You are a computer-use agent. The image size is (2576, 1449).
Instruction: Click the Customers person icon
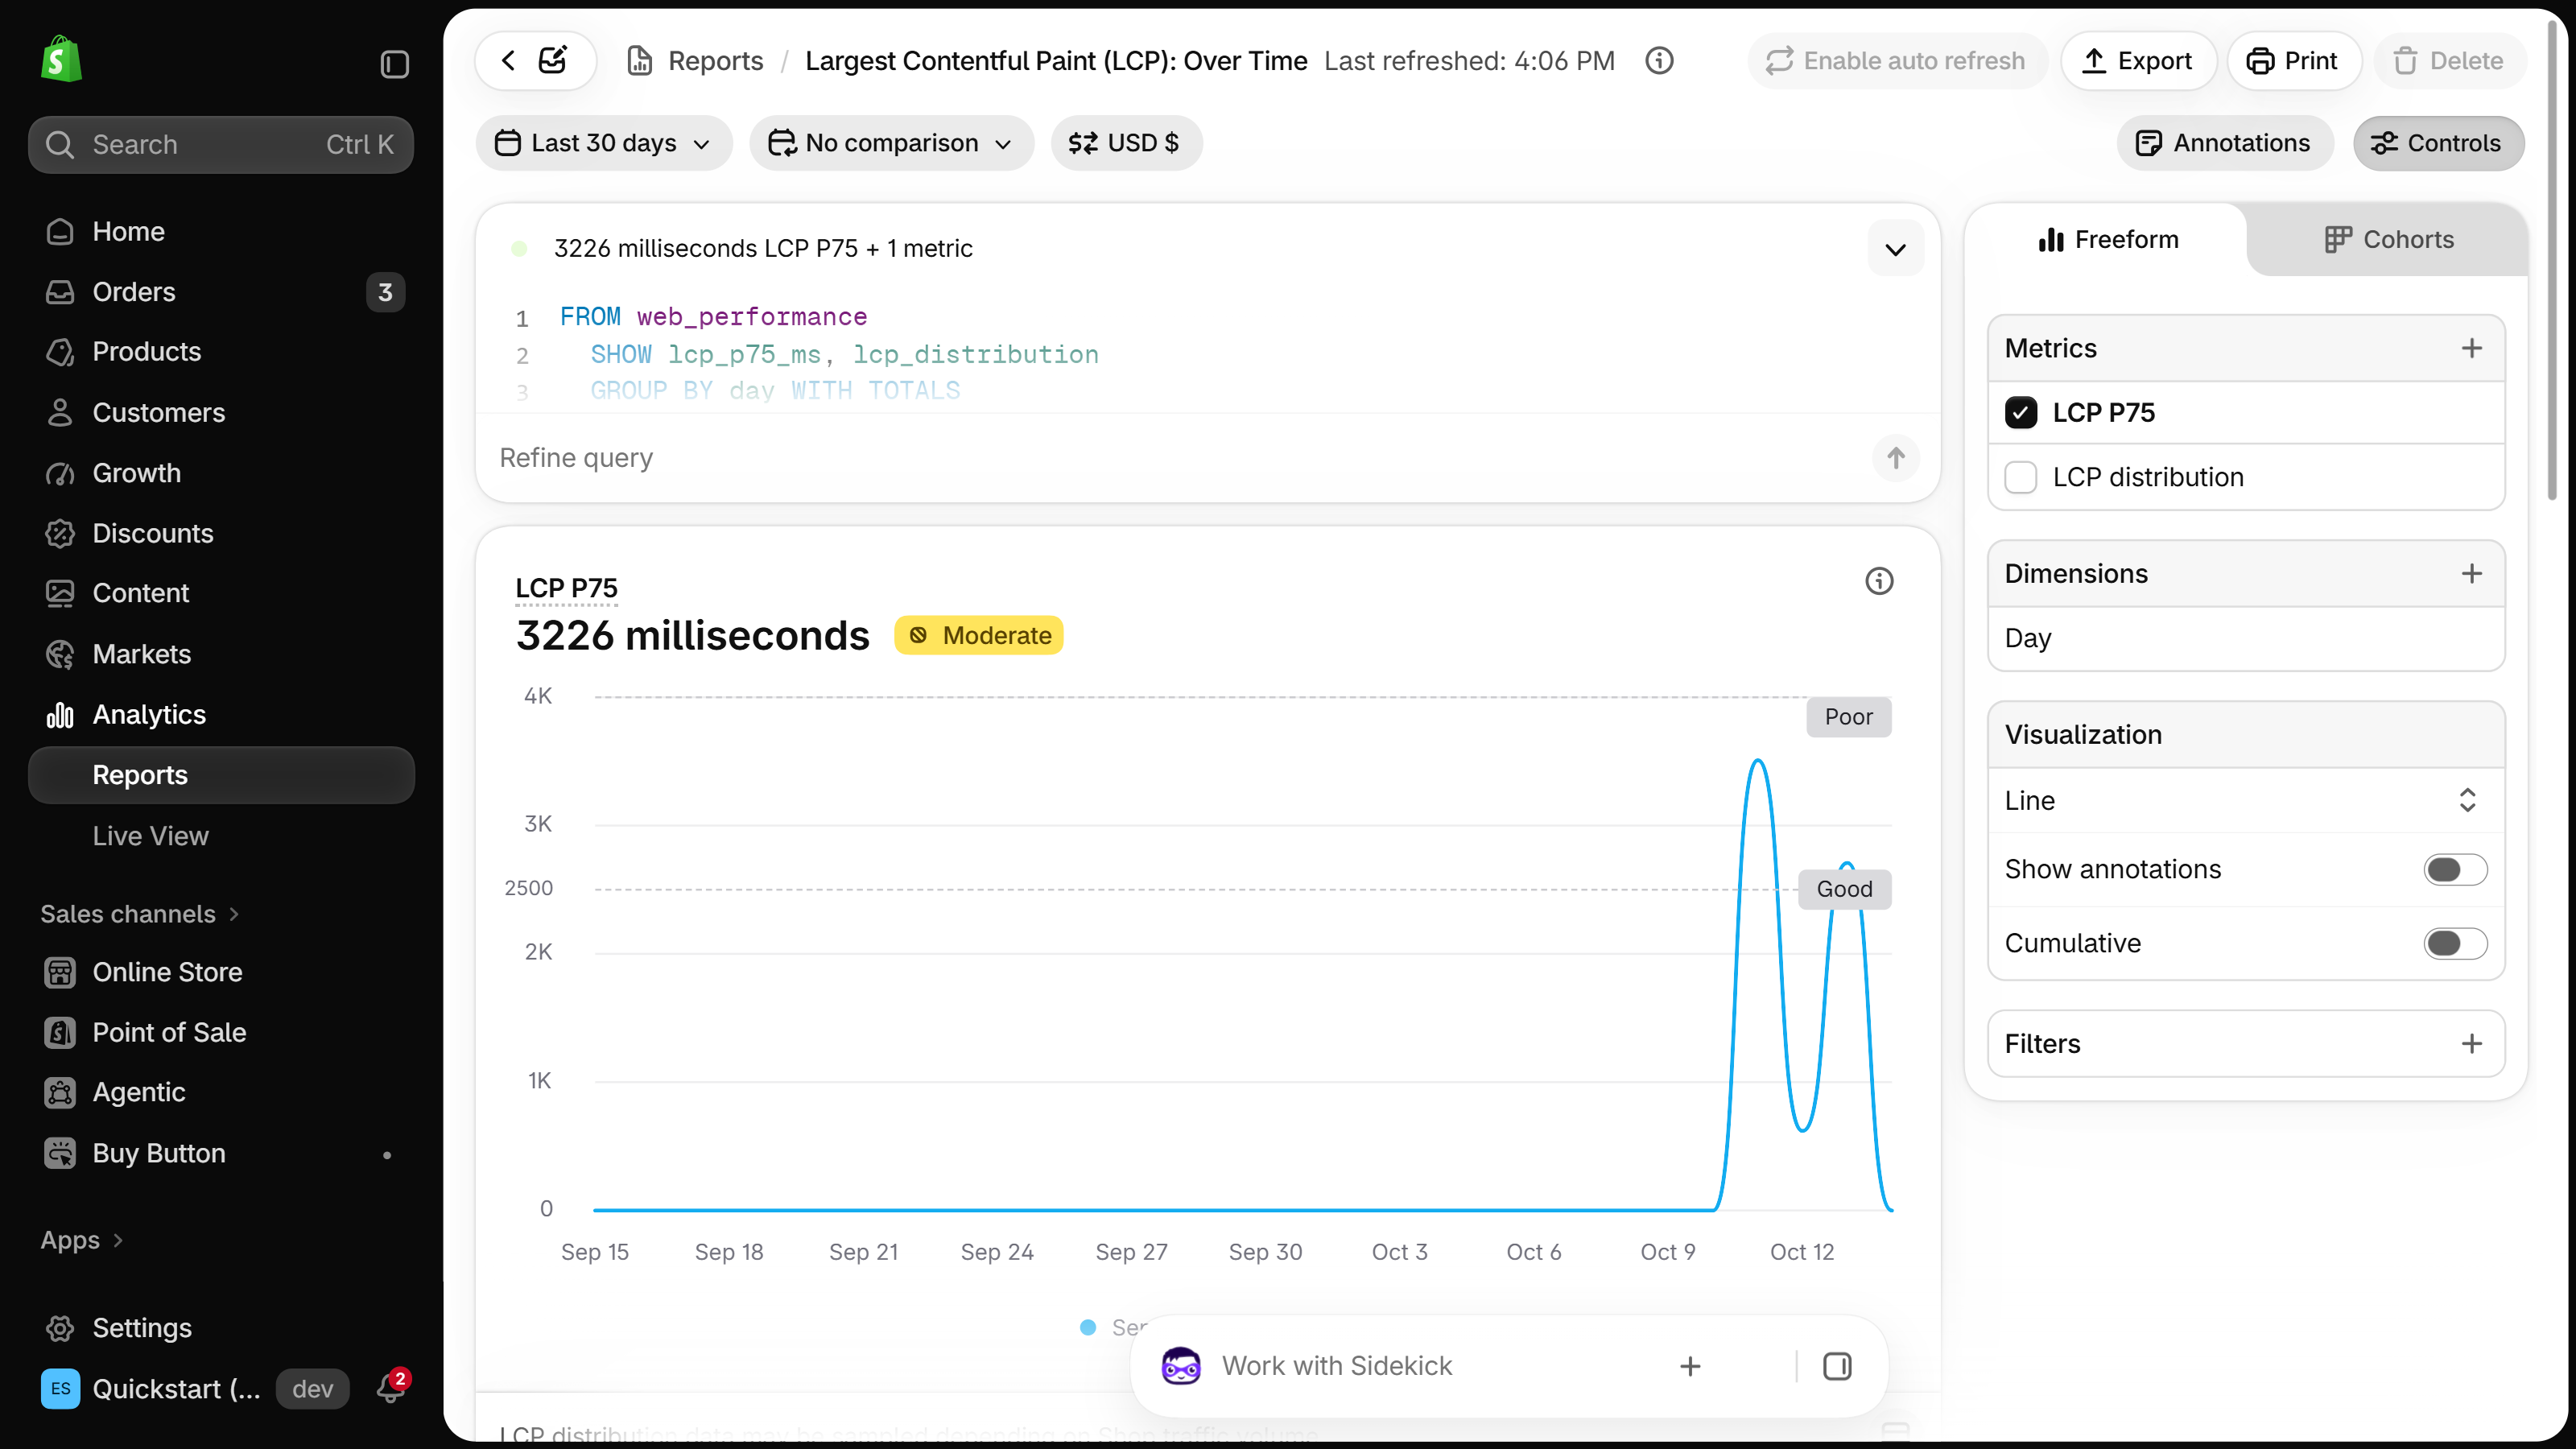(x=60, y=412)
